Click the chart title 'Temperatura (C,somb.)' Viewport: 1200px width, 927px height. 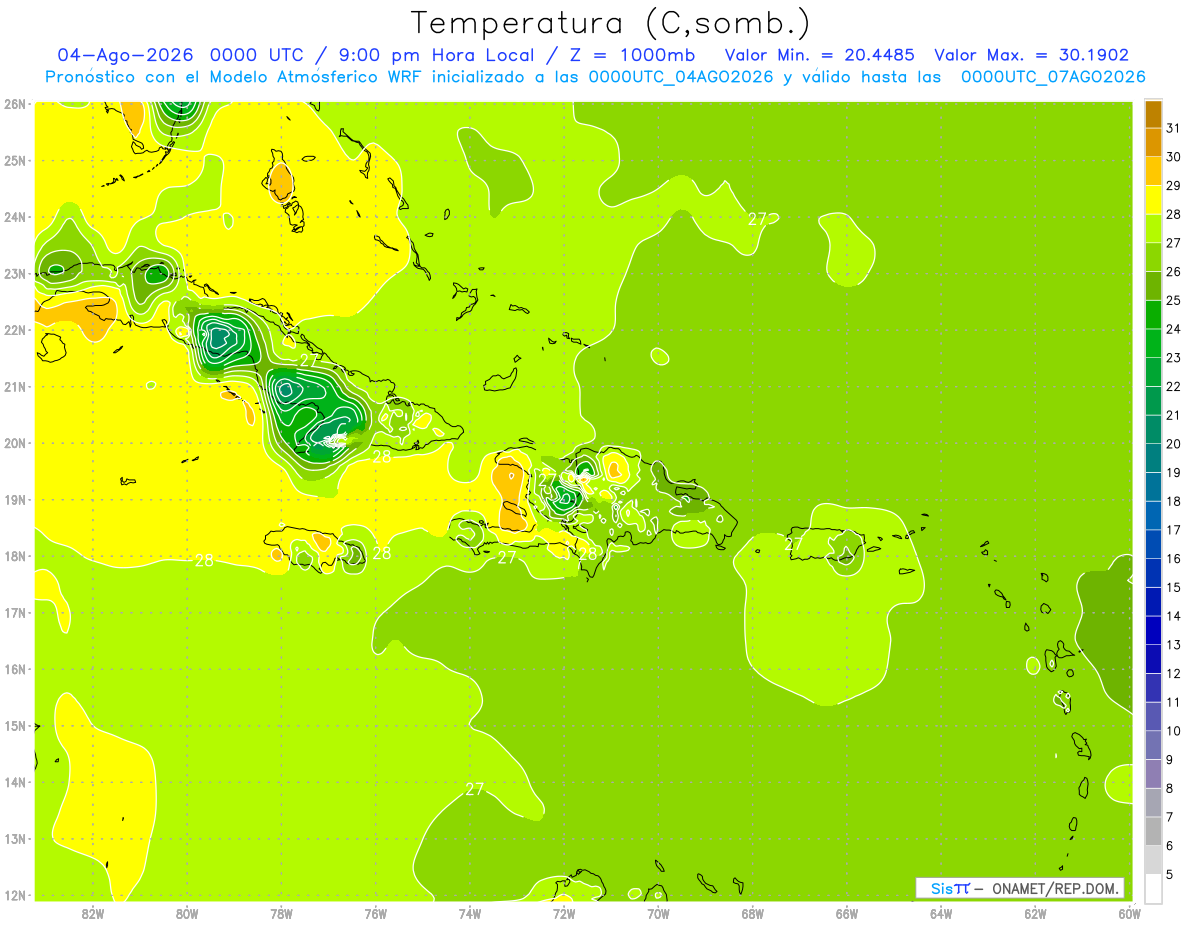click(611, 23)
